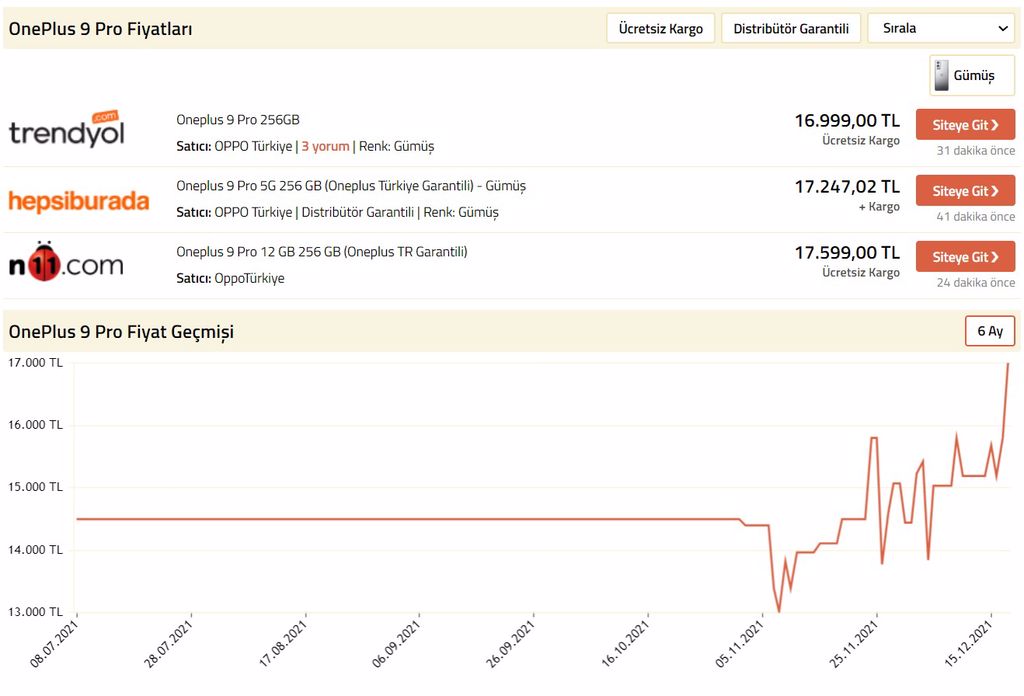Viewport: 1024px width, 696px height.
Task: Open the 3 yorum reviews link
Action: tap(325, 146)
